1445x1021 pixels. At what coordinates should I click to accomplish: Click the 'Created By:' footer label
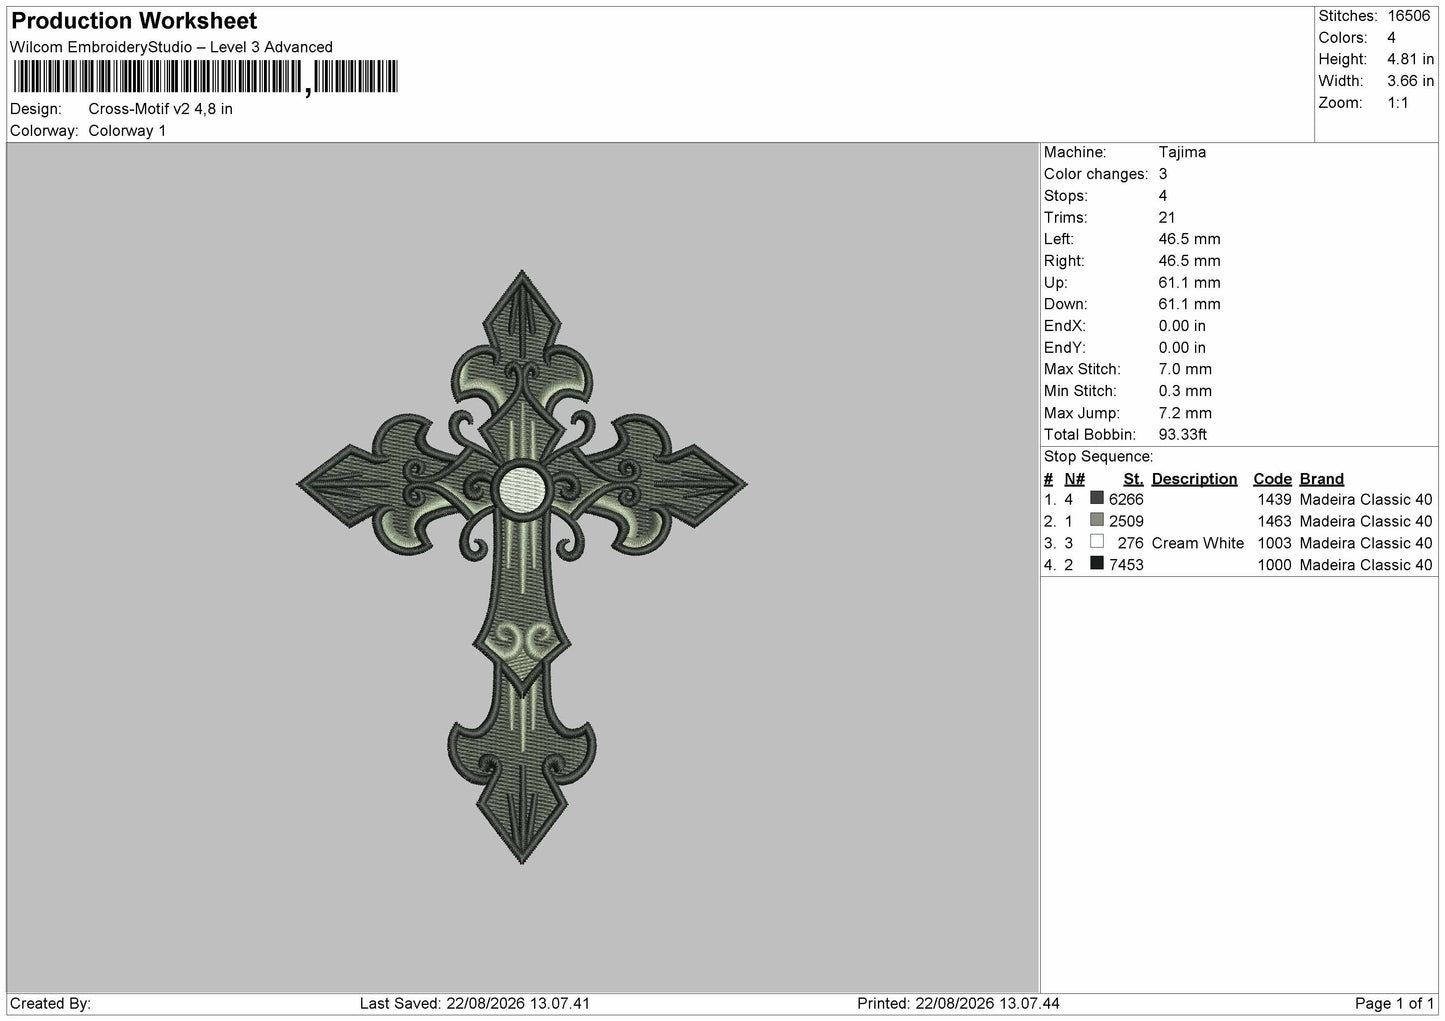click(50, 1003)
